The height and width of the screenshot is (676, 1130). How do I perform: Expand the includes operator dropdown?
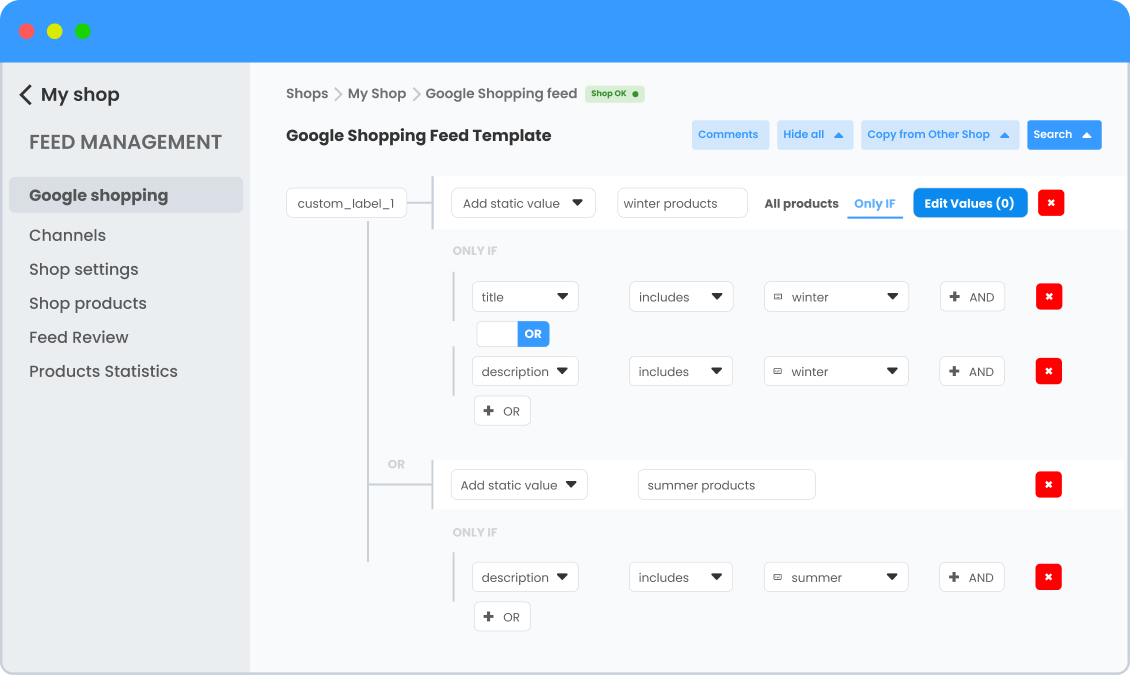click(680, 296)
